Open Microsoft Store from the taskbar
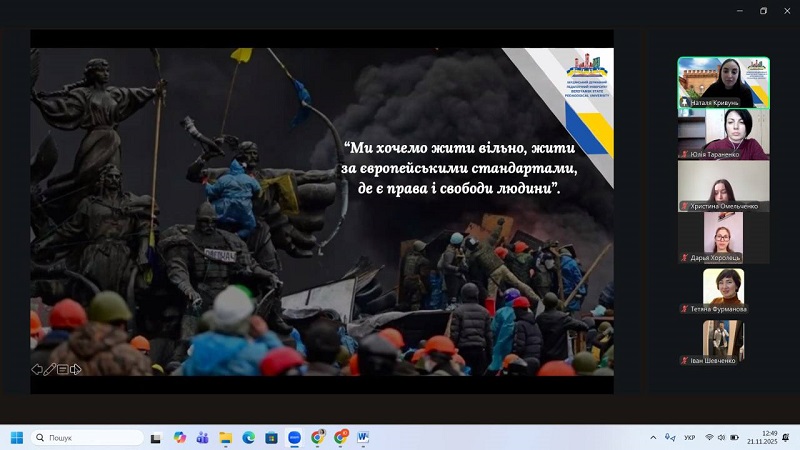This screenshot has width=800, height=450. tap(271, 437)
